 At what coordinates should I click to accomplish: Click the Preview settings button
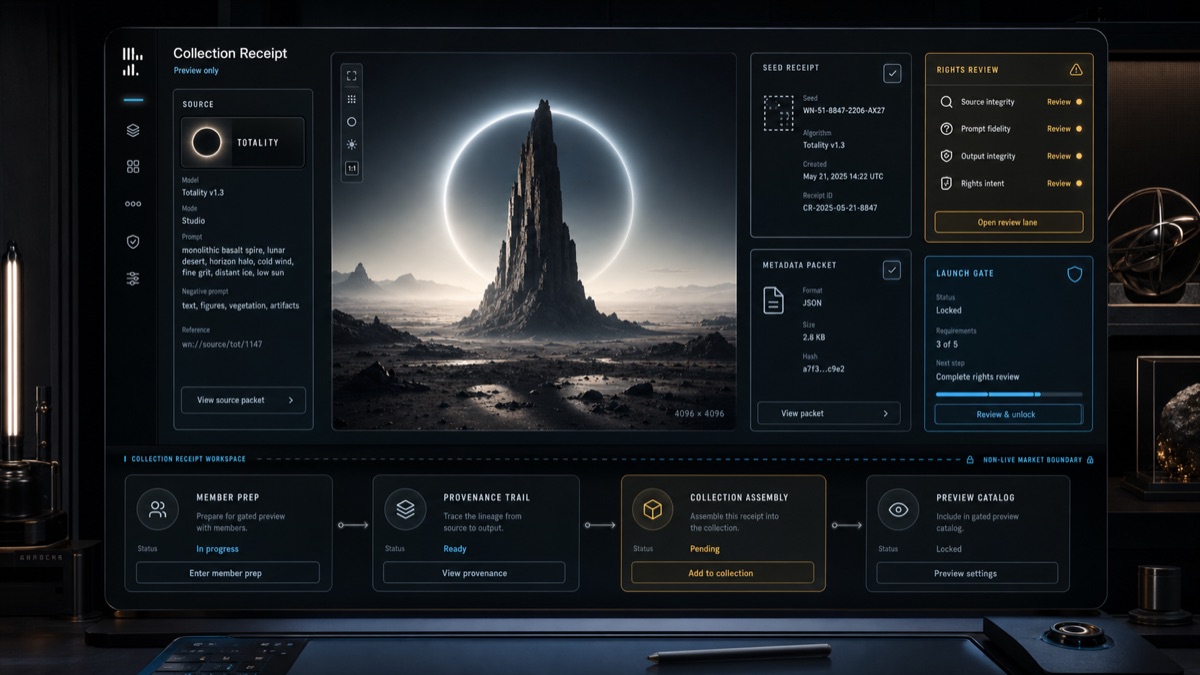(x=967, y=573)
